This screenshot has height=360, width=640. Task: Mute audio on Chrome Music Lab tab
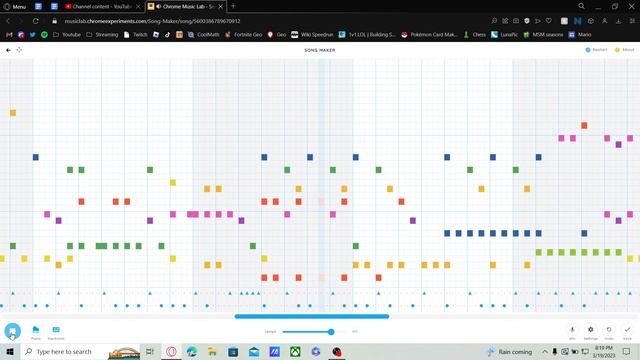(158, 7)
